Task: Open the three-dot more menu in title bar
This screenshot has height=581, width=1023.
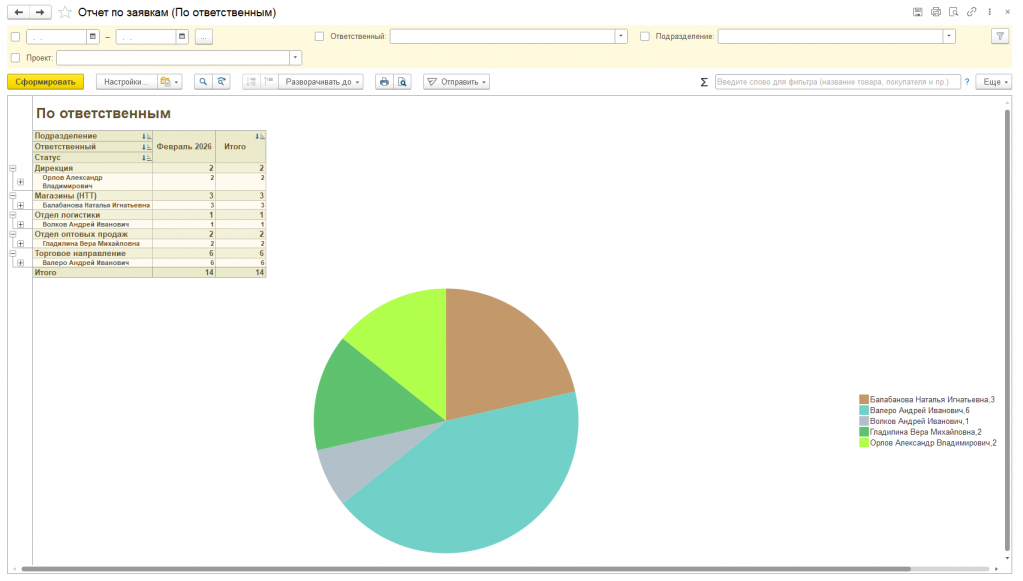Action: [989, 12]
